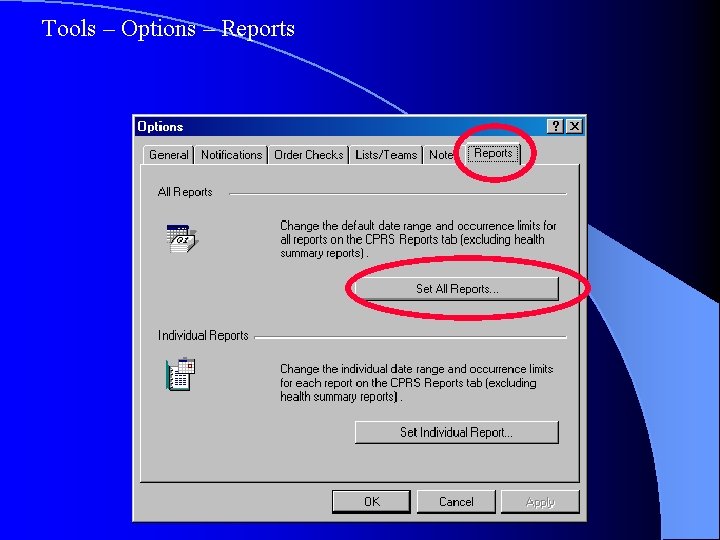Open the Notifications tab
This screenshot has width=720, height=540.
coord(231,155)
